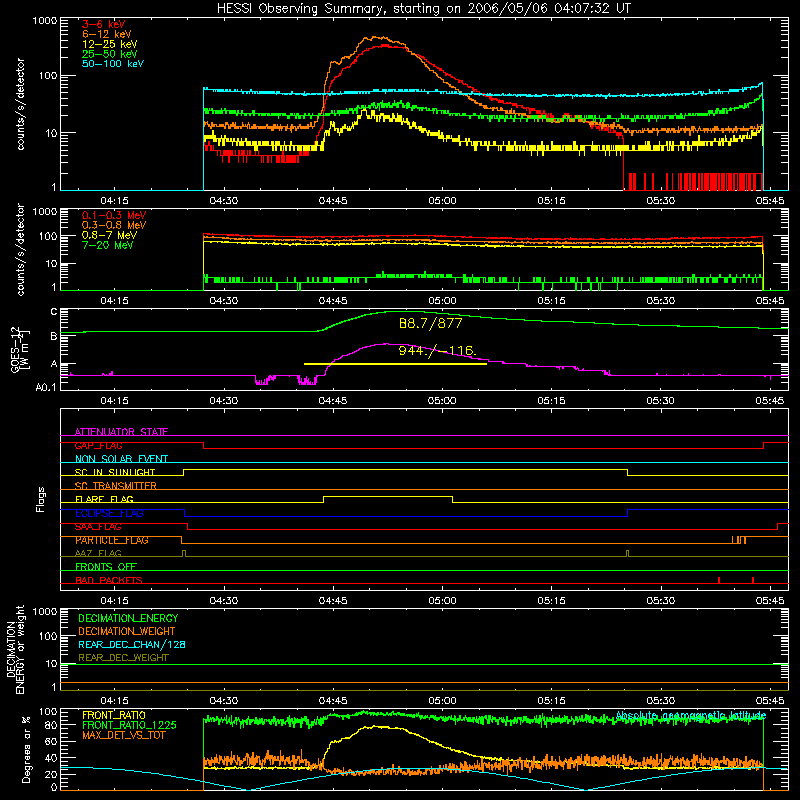Select the 0.3-0.8 MeV legend entry
Viewport: 800px width, 800px height.
click(114, 226)
